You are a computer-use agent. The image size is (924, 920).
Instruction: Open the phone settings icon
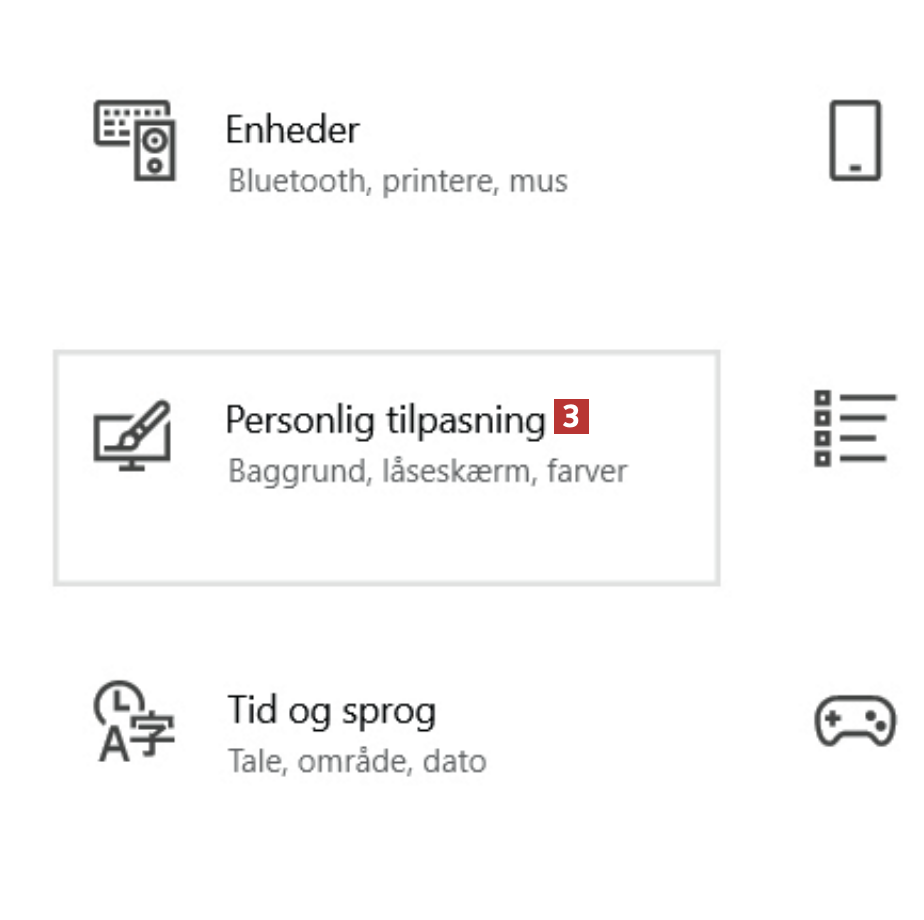pyautogui.click(x=855, y=140)
